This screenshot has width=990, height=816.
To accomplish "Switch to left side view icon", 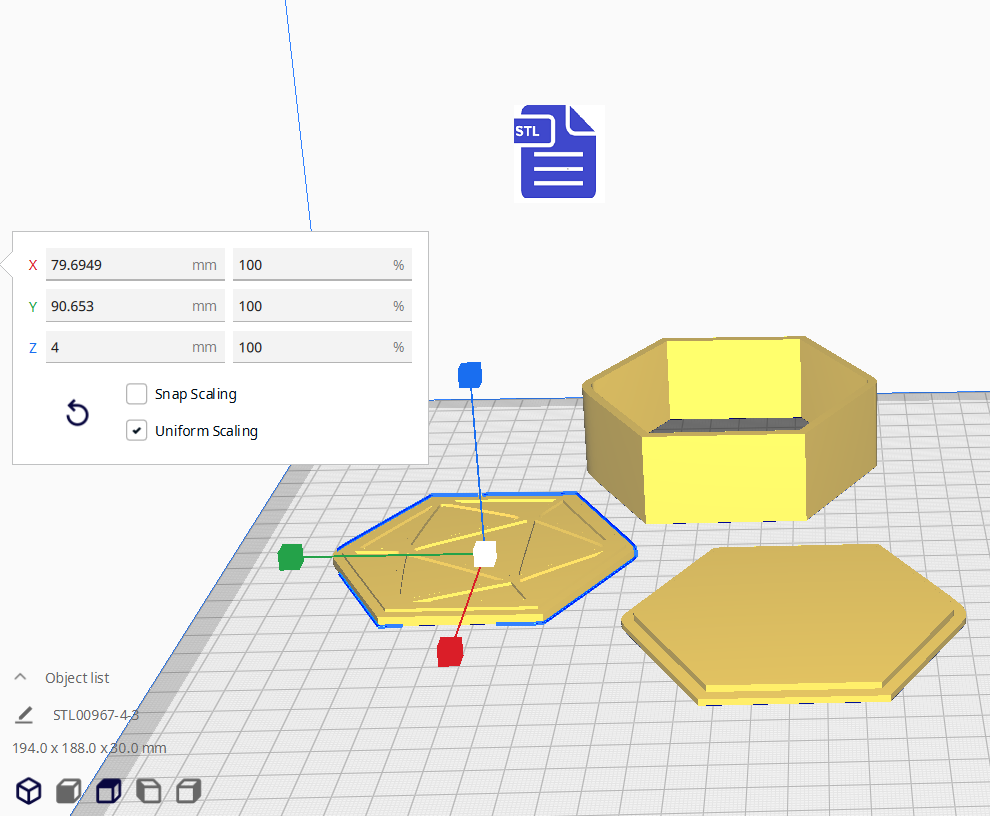I will (x=148, y=791).
